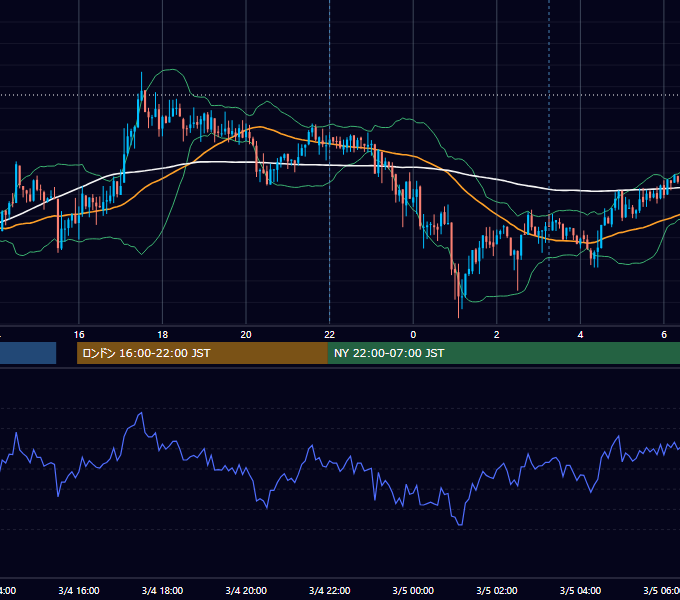This screenshot has height=600, width=680.
Task: Click the 22 hour label on the chart axis
Action: pyautogui.click(x=330, y=335)
